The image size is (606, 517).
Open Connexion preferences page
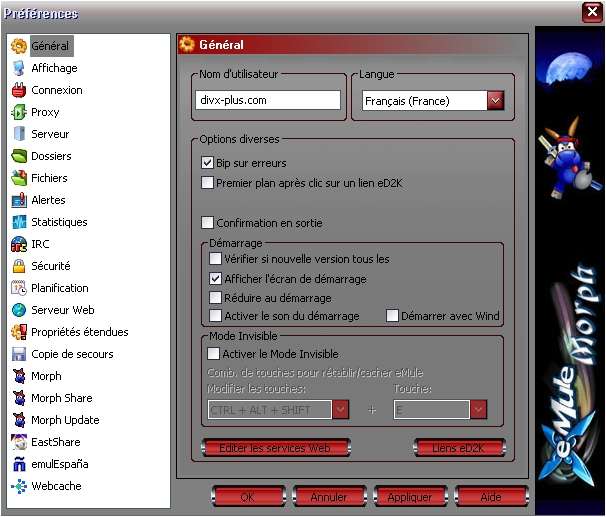coord(57,90)
